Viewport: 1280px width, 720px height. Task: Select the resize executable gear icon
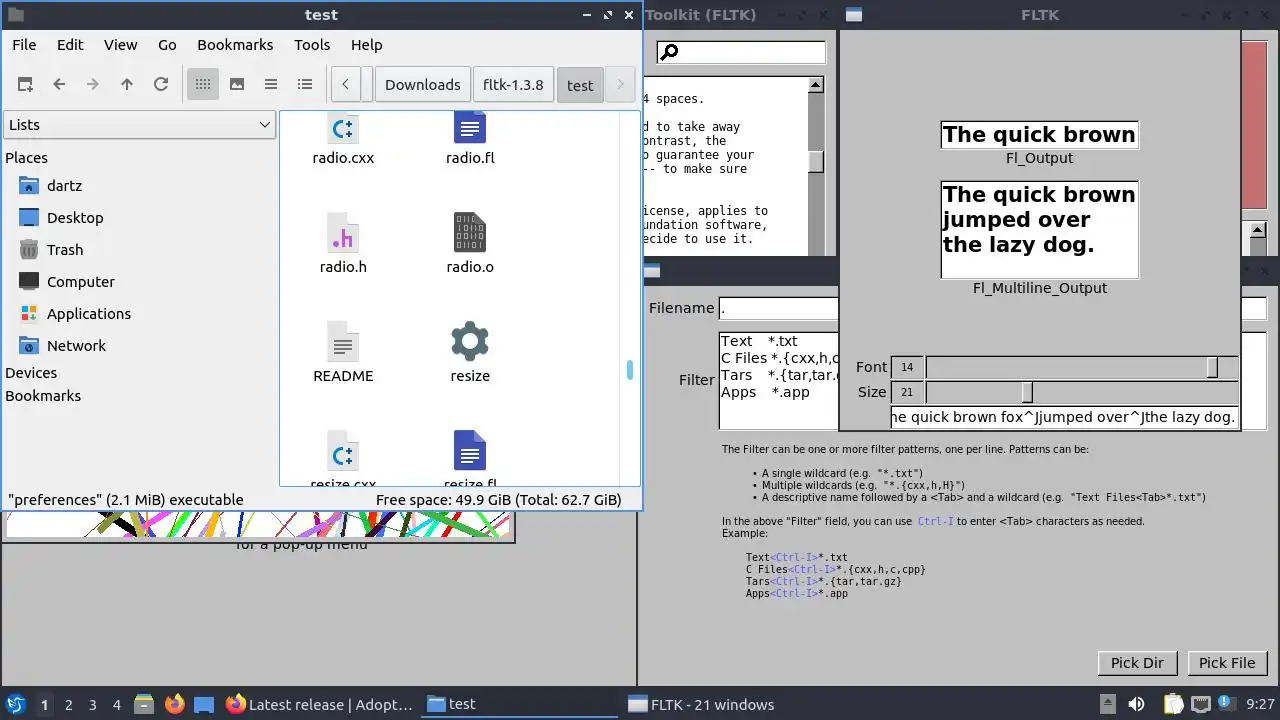point(470,341)
